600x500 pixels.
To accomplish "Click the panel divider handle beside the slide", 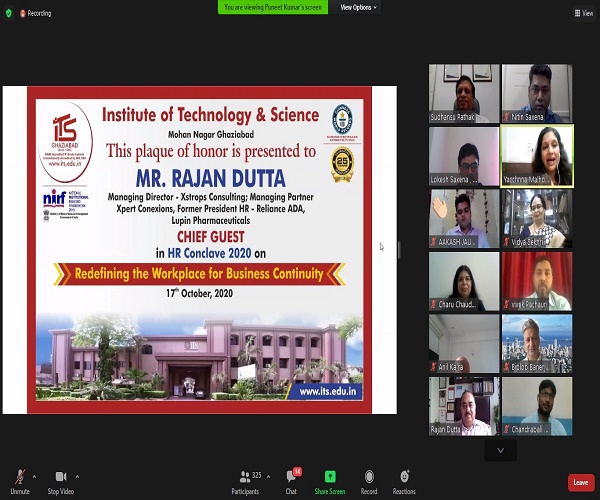I will click(x=399, y=250).
